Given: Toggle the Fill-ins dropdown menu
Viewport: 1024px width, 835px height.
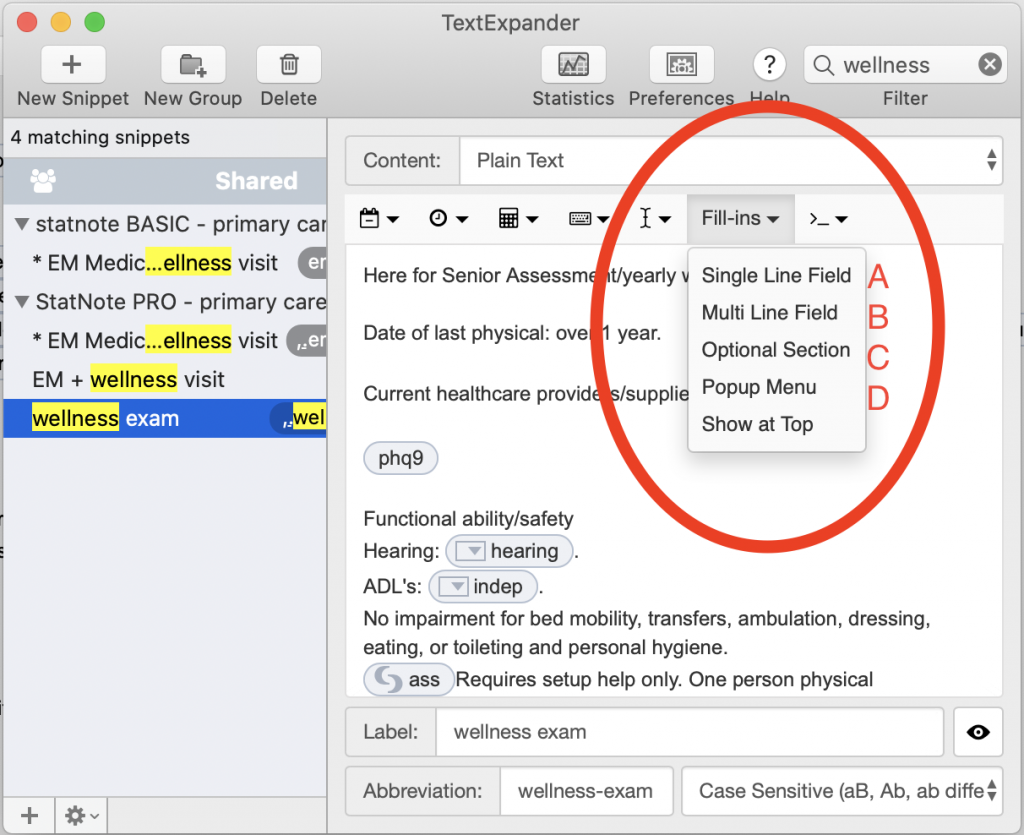Looking at the screenshot, I should [x=741, y=218].
